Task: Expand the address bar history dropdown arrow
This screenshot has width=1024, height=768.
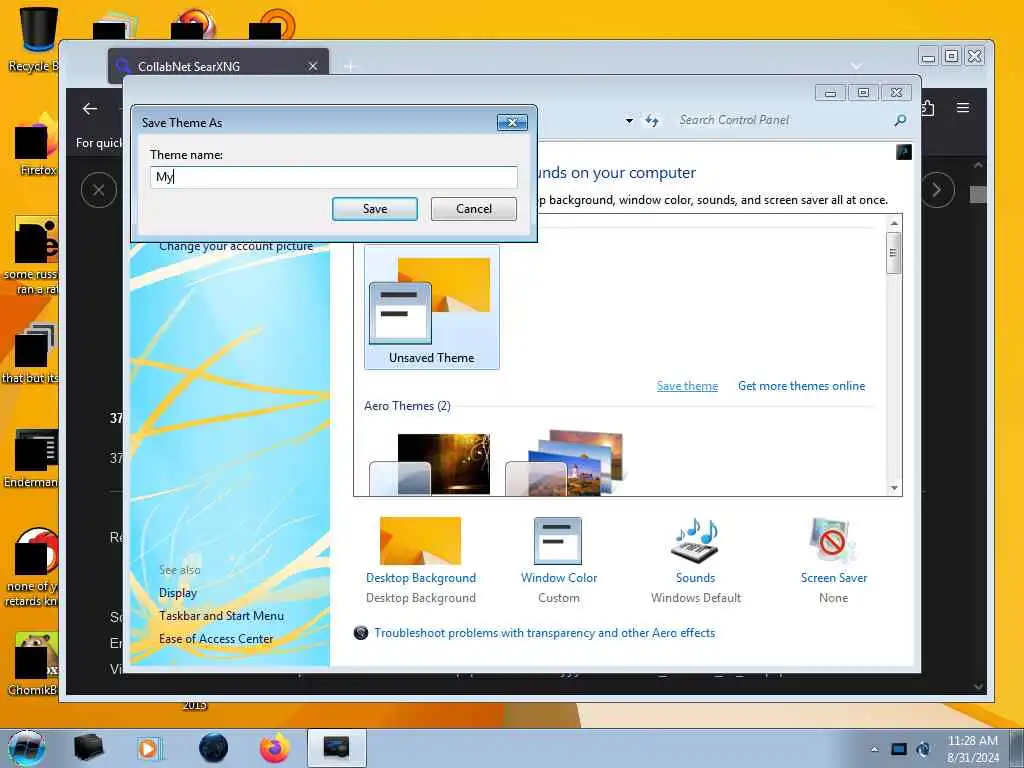Action: 629,121
